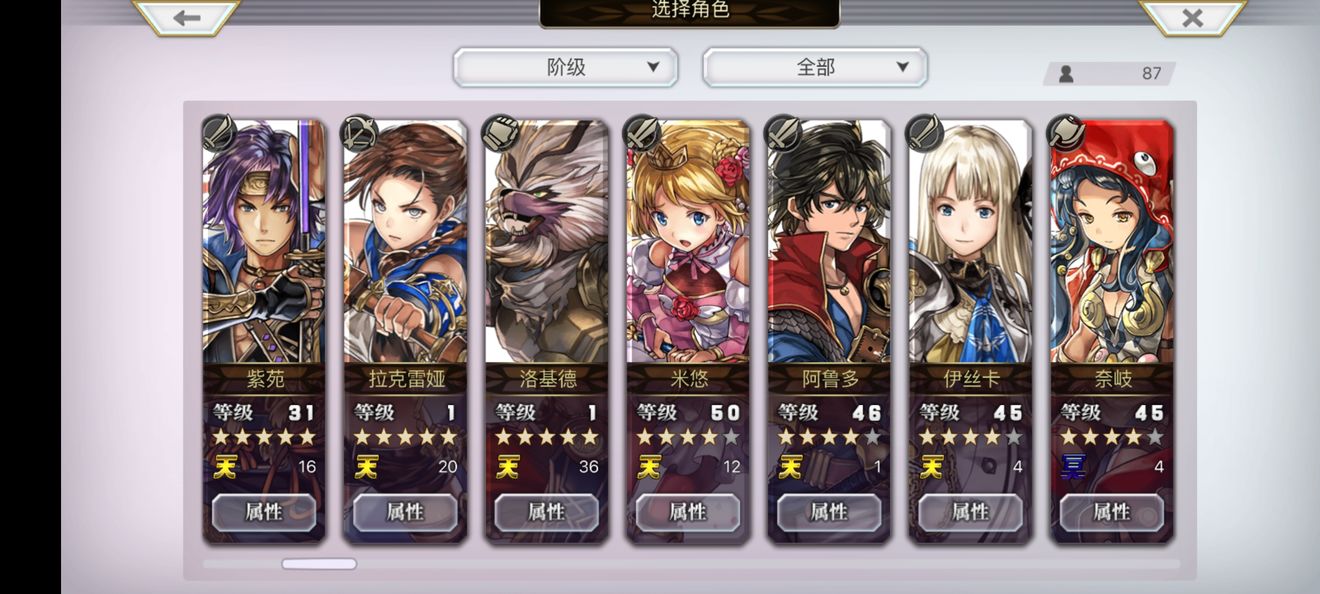View 属性 for 紫苑
The width and height of the screenshot is (1320, 594).
[x=264, y=512]
